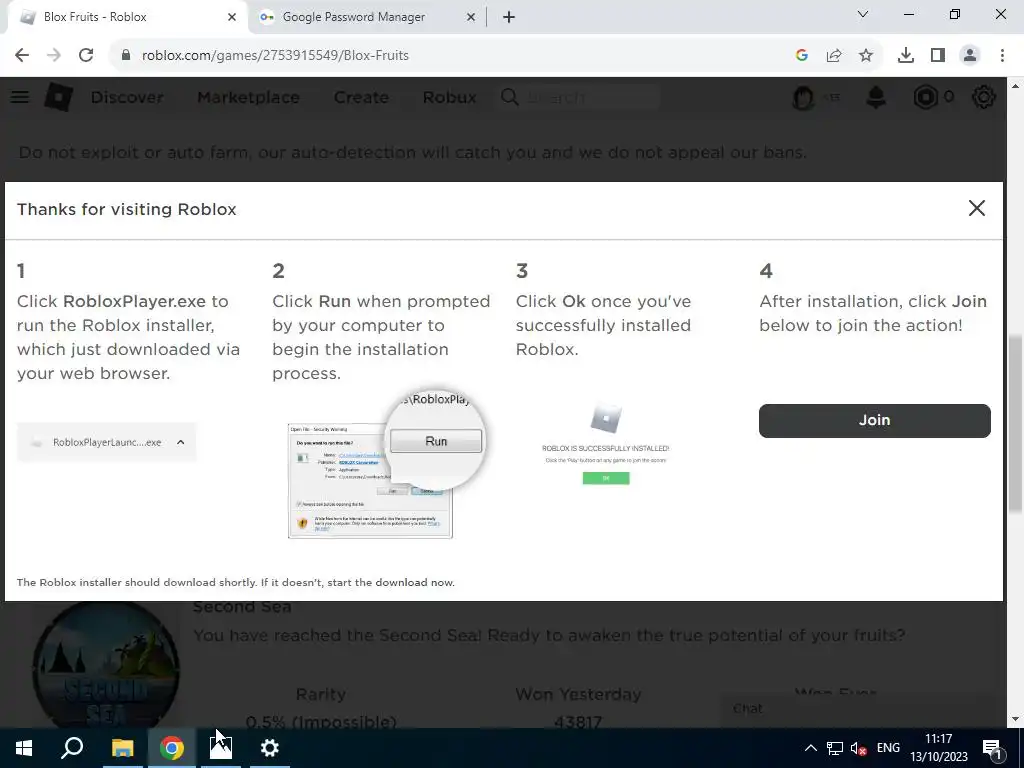Viewport: 1024px width, 768px height.
Task: Open the Windows notification center
Action: 993,748
